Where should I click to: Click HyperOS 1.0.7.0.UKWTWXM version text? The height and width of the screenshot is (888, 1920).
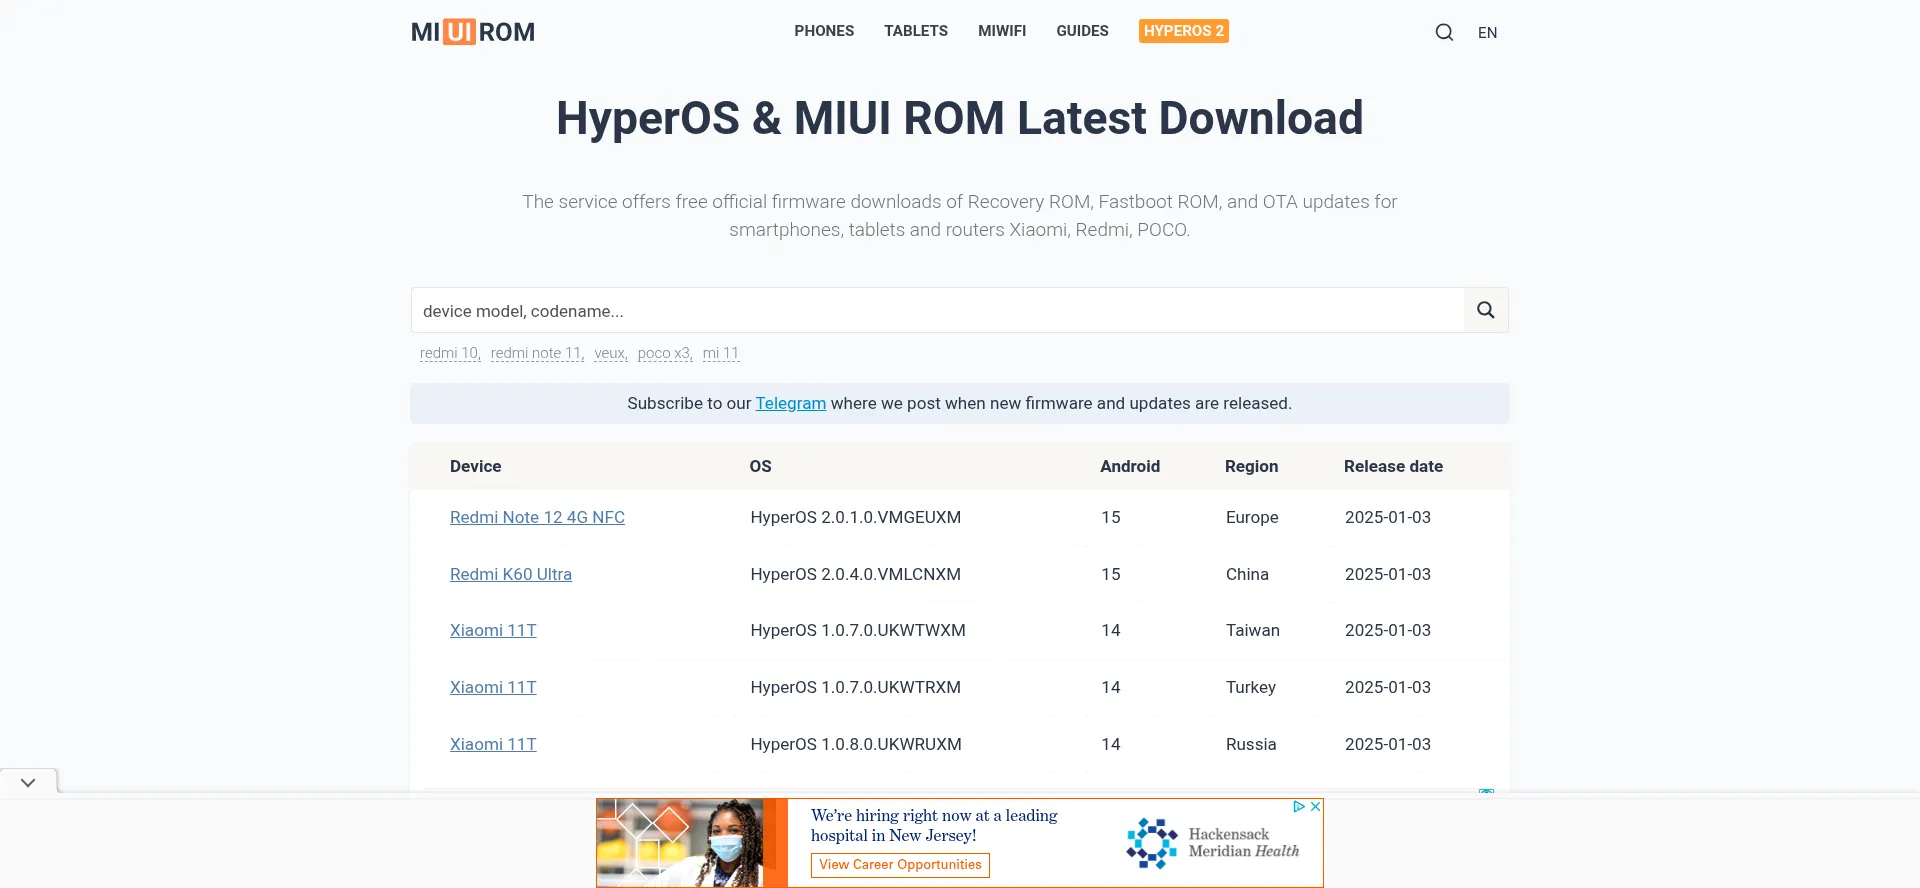tap(858, 630)
